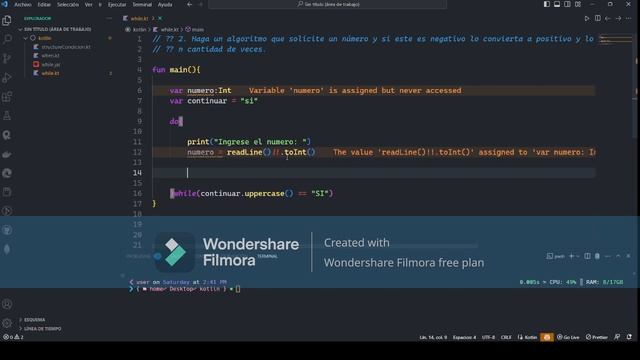Viewport: 640px width, 360px height.
Task: Start Go Live server
Action: (x=568, y=337)
